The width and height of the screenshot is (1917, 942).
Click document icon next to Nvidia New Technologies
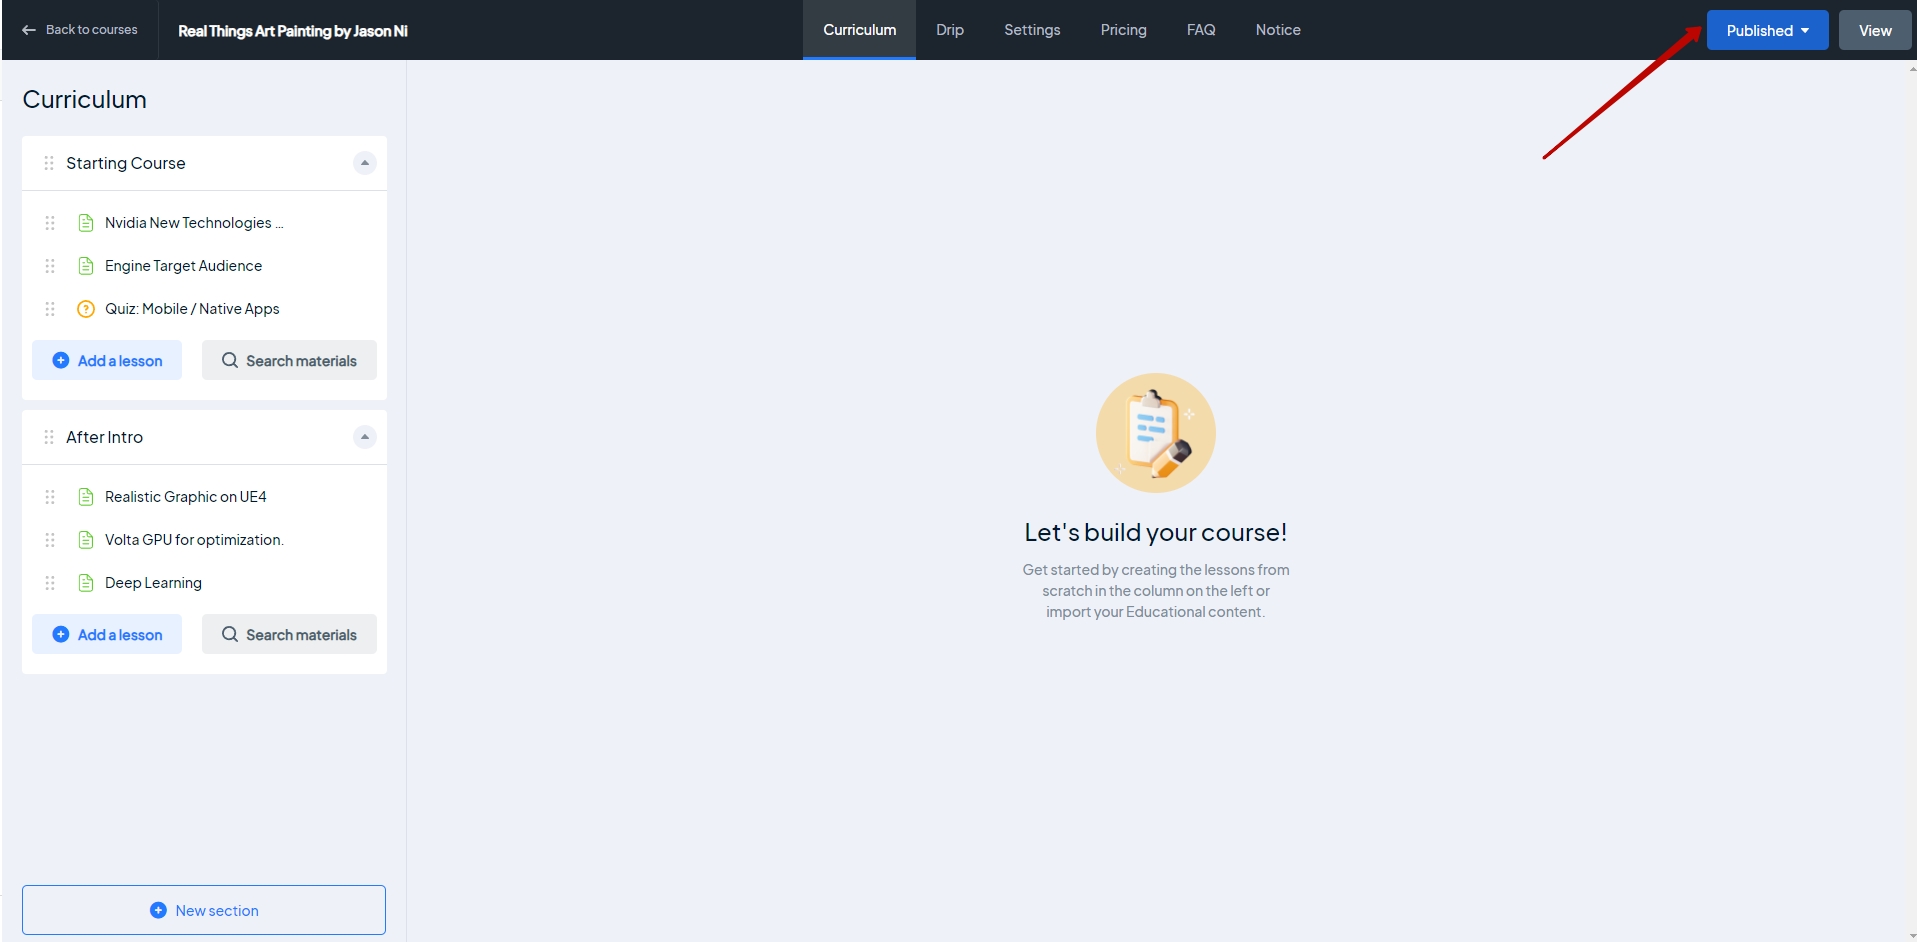point(86,223)
